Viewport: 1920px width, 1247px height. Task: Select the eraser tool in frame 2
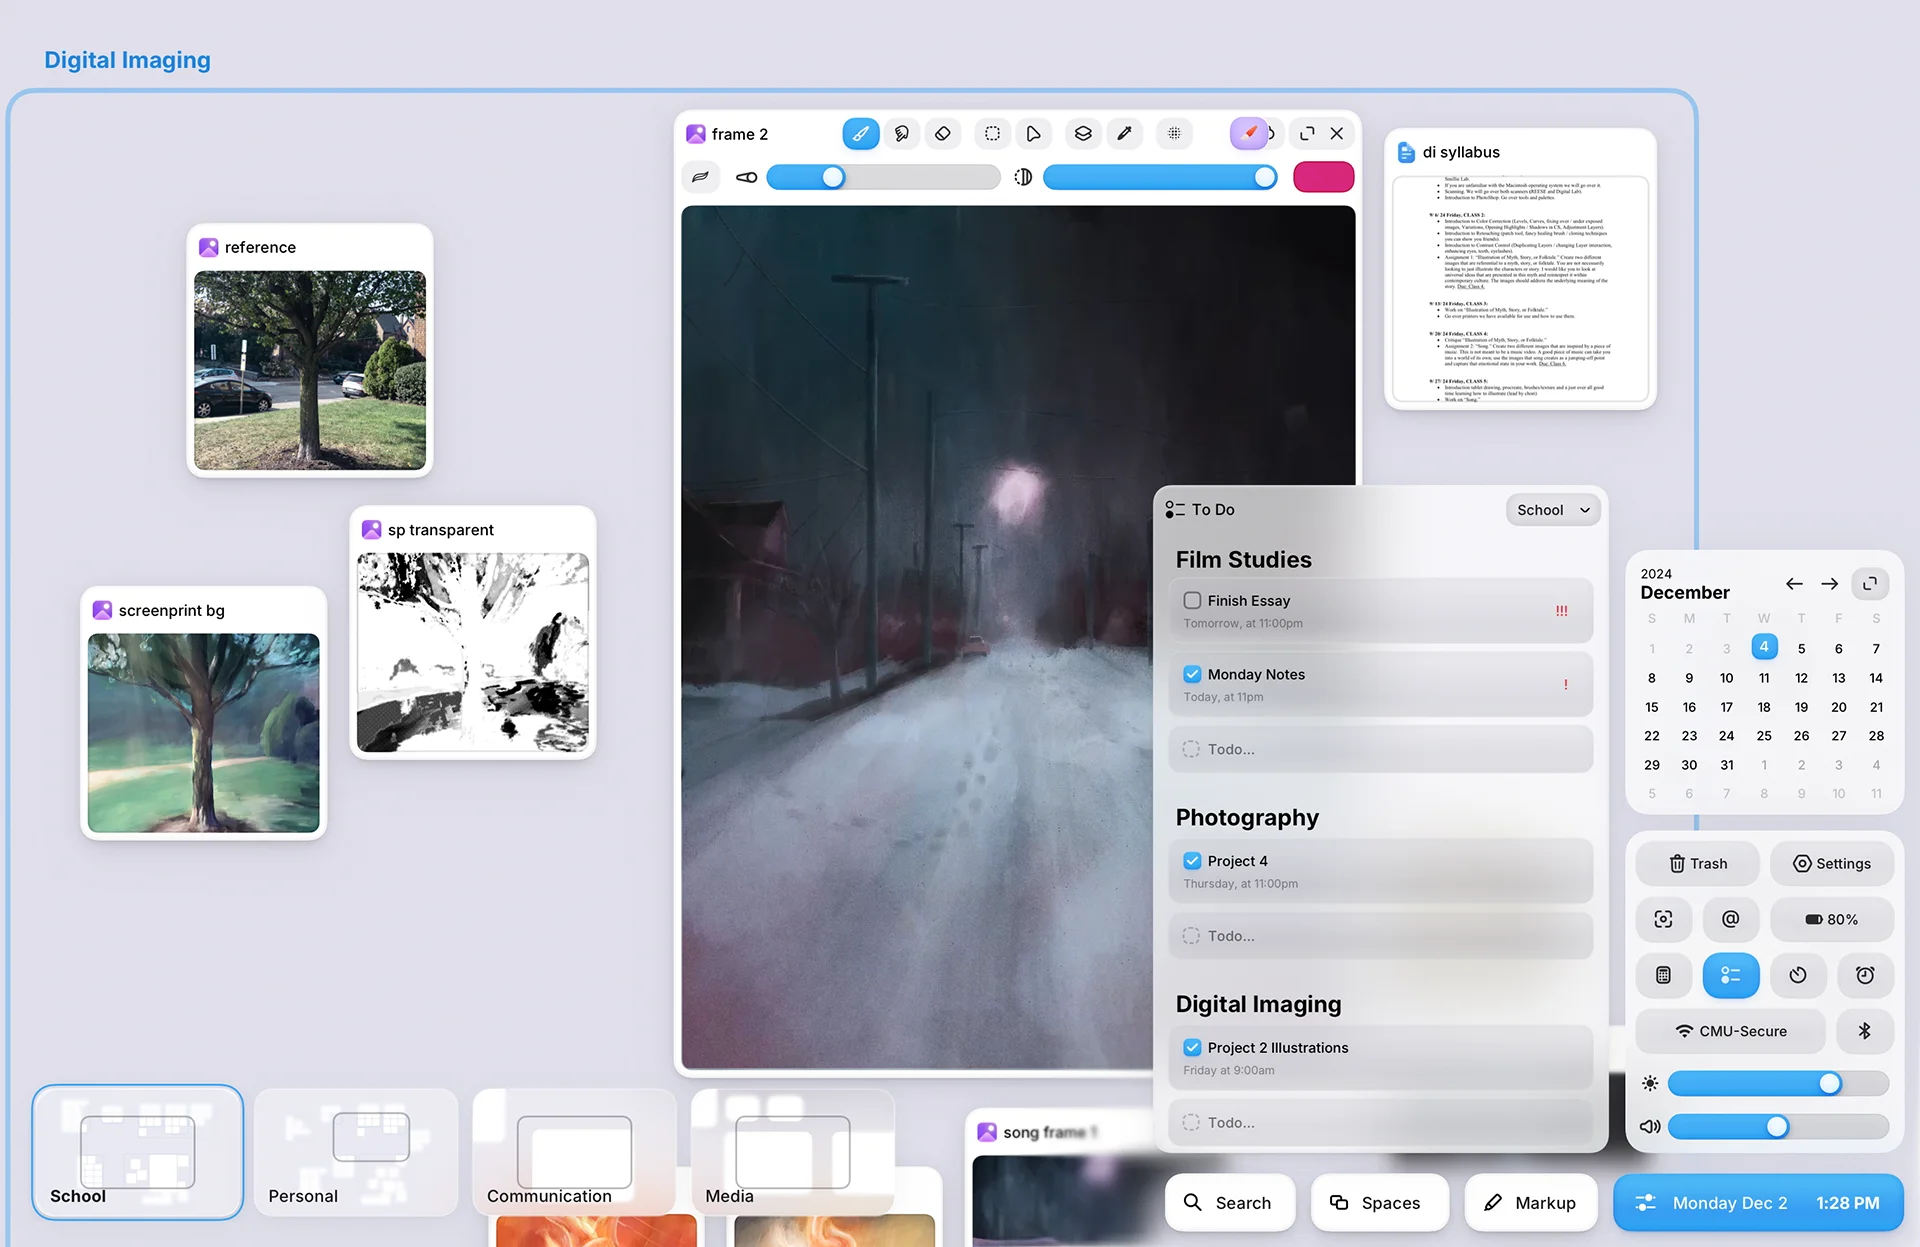(942, 133)
